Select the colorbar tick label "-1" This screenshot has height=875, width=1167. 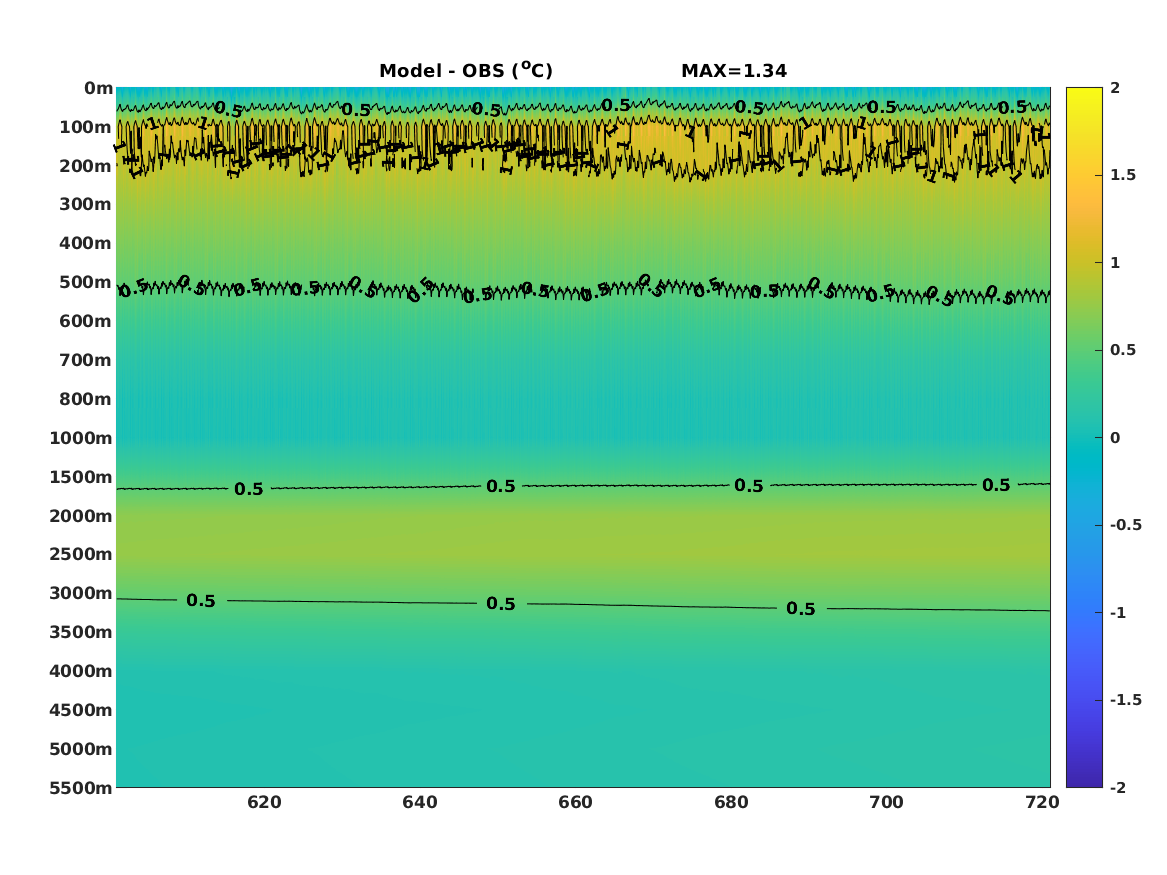pos(1118,612)
